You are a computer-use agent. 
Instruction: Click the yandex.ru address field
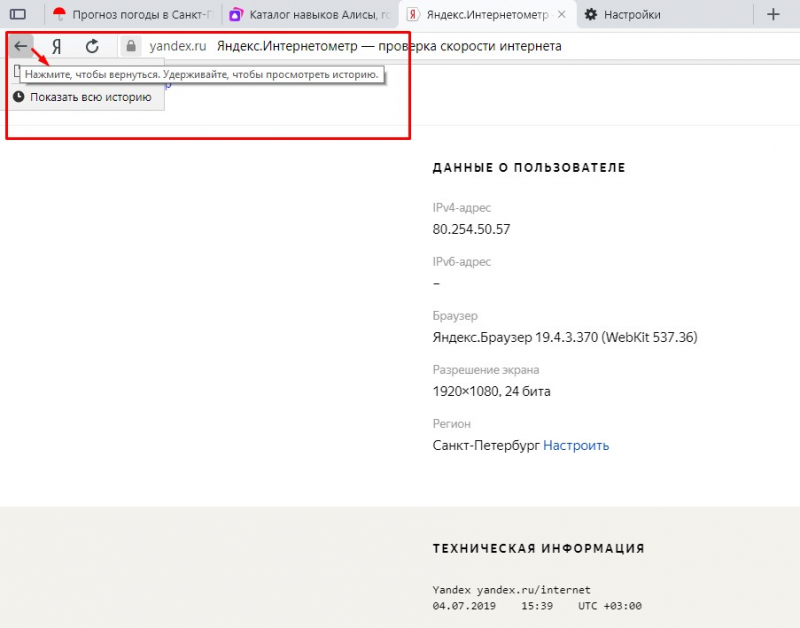[178, 46]
